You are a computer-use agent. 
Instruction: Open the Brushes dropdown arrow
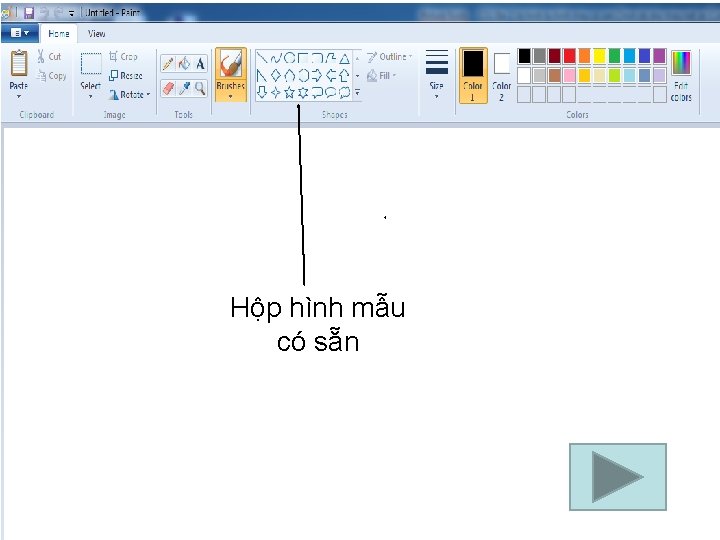(231, 96)
